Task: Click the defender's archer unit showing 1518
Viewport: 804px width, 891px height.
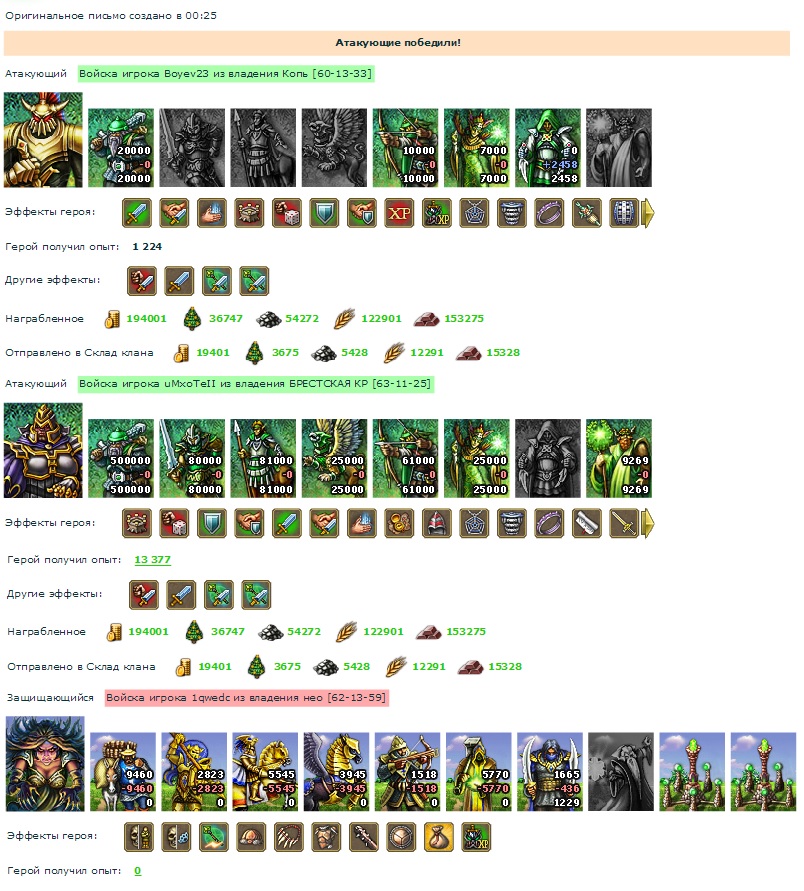Action: pyautogui.click(x=407, y=772)
